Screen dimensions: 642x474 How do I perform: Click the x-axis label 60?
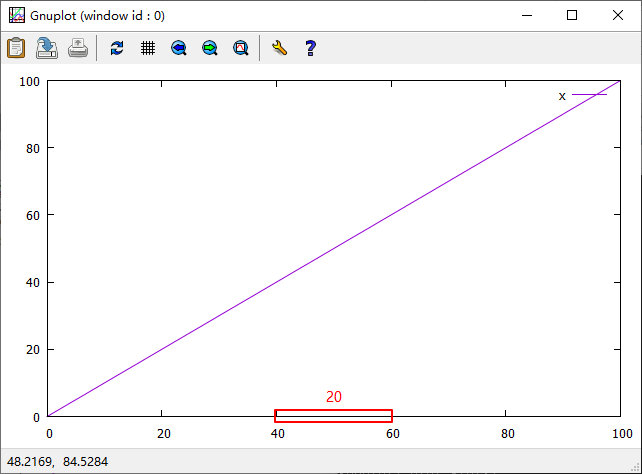coord(393,434)
